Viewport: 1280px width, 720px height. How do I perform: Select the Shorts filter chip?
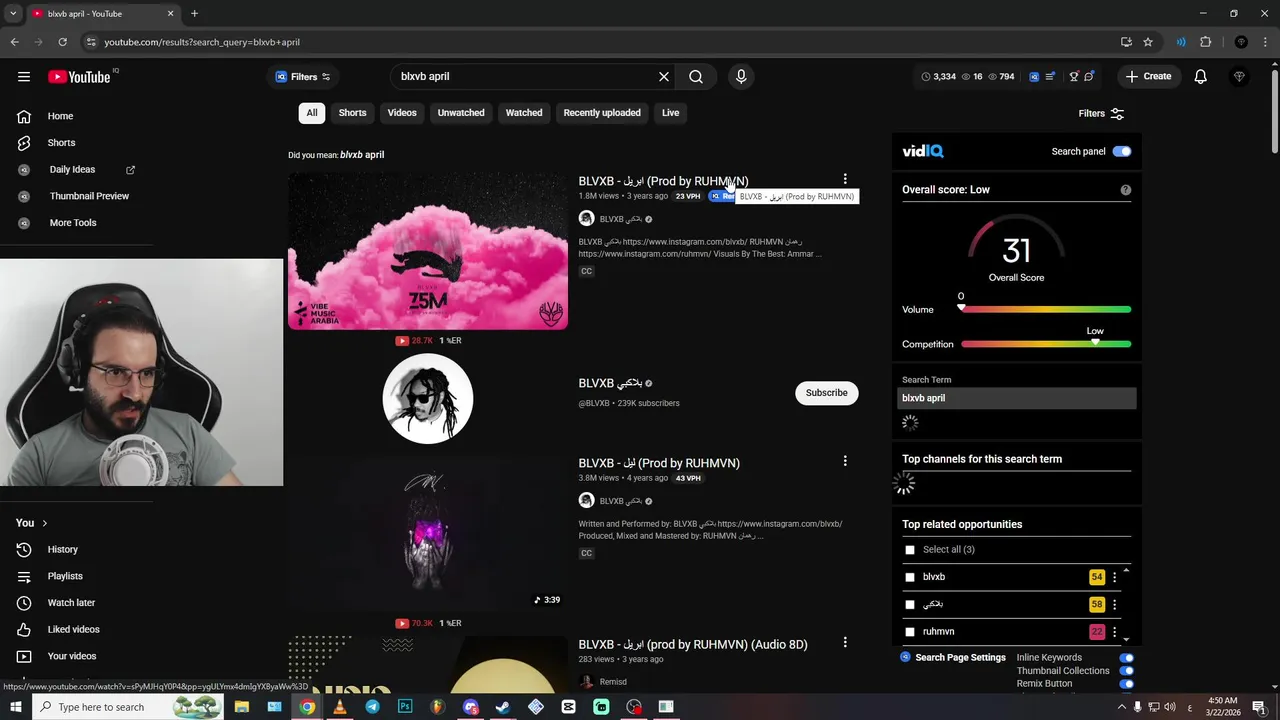[352, 113]
